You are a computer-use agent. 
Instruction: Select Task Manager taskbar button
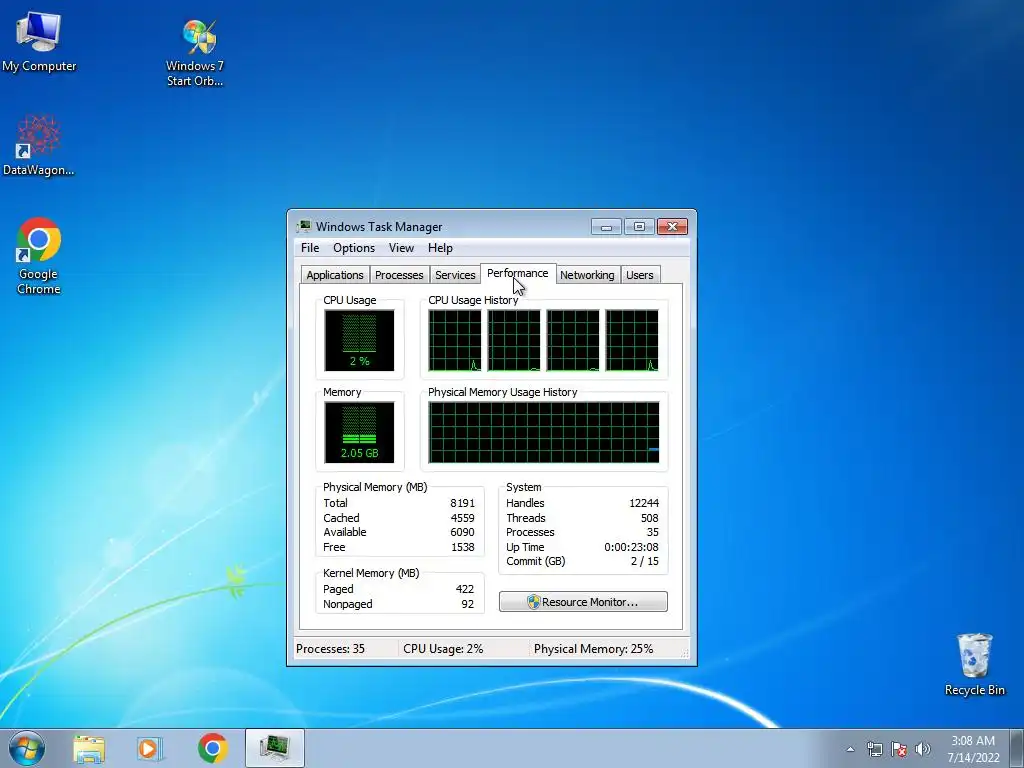click(275, 748)
